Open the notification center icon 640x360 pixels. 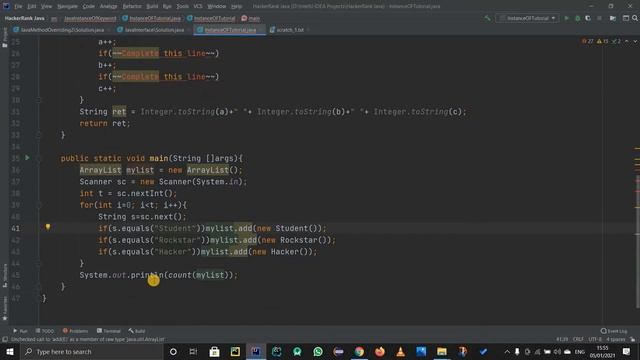pyautogui.click(x=627, y=351)
